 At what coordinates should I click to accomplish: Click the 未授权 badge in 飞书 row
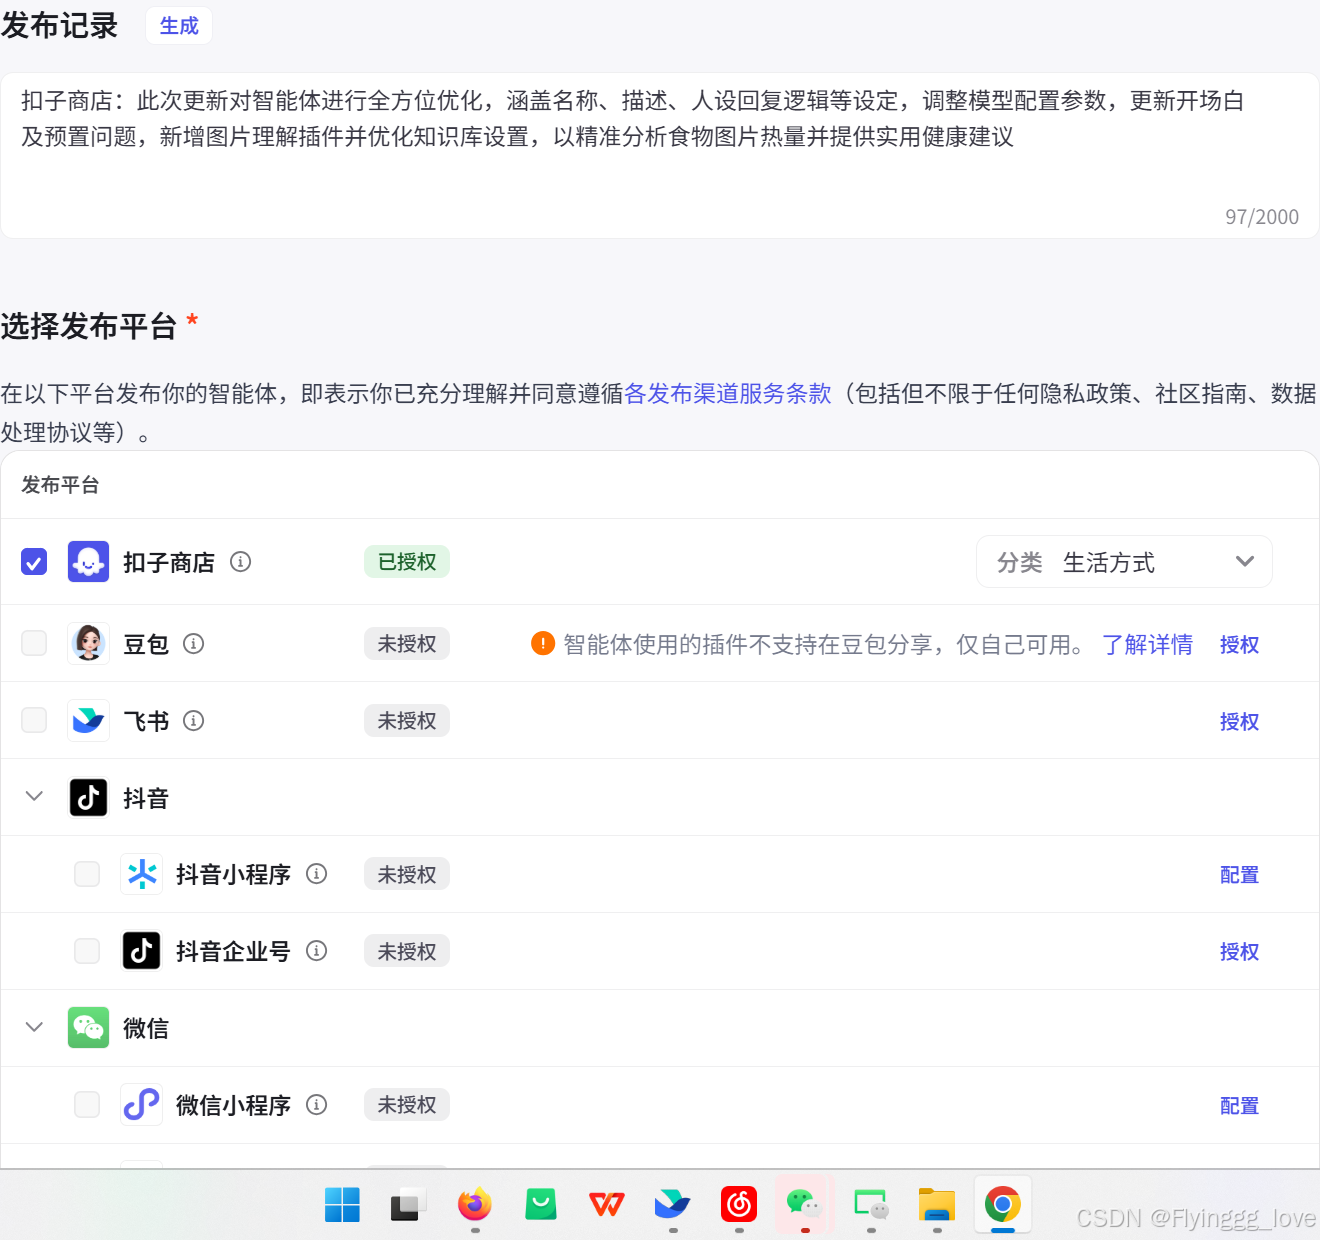point(407,721)
